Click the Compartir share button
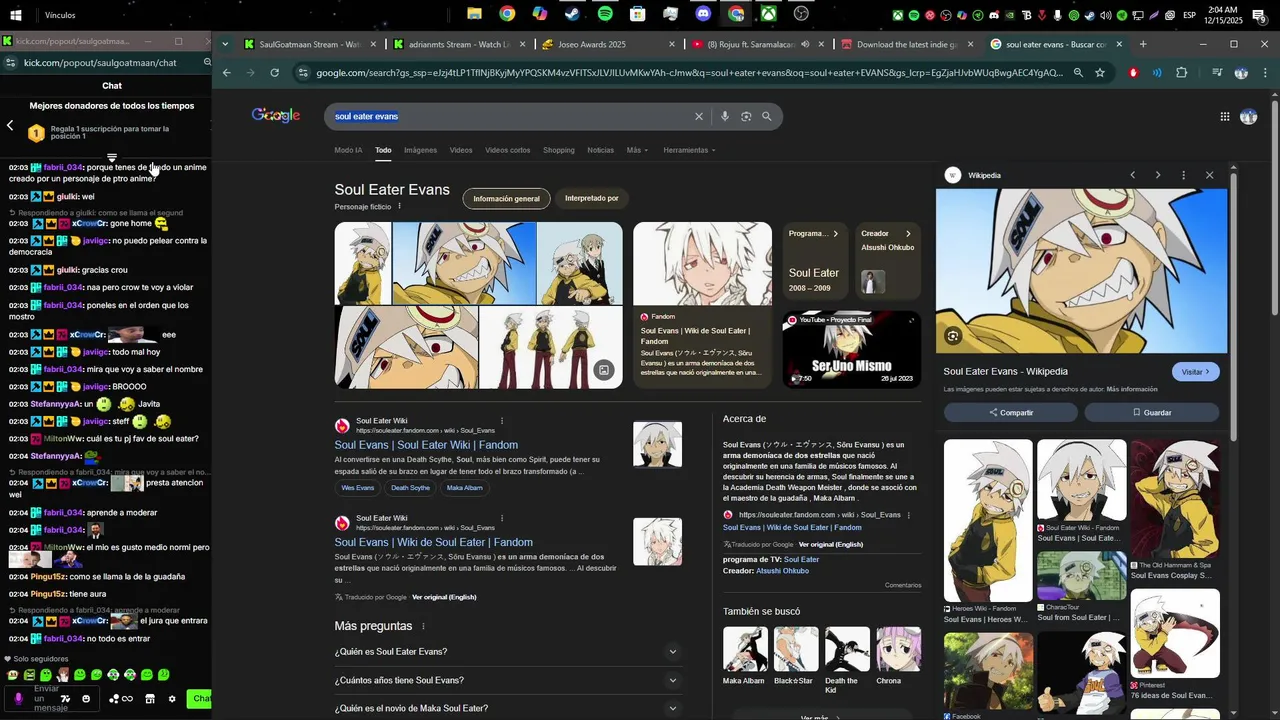 pyautogui.click(x=1011, y=412)
